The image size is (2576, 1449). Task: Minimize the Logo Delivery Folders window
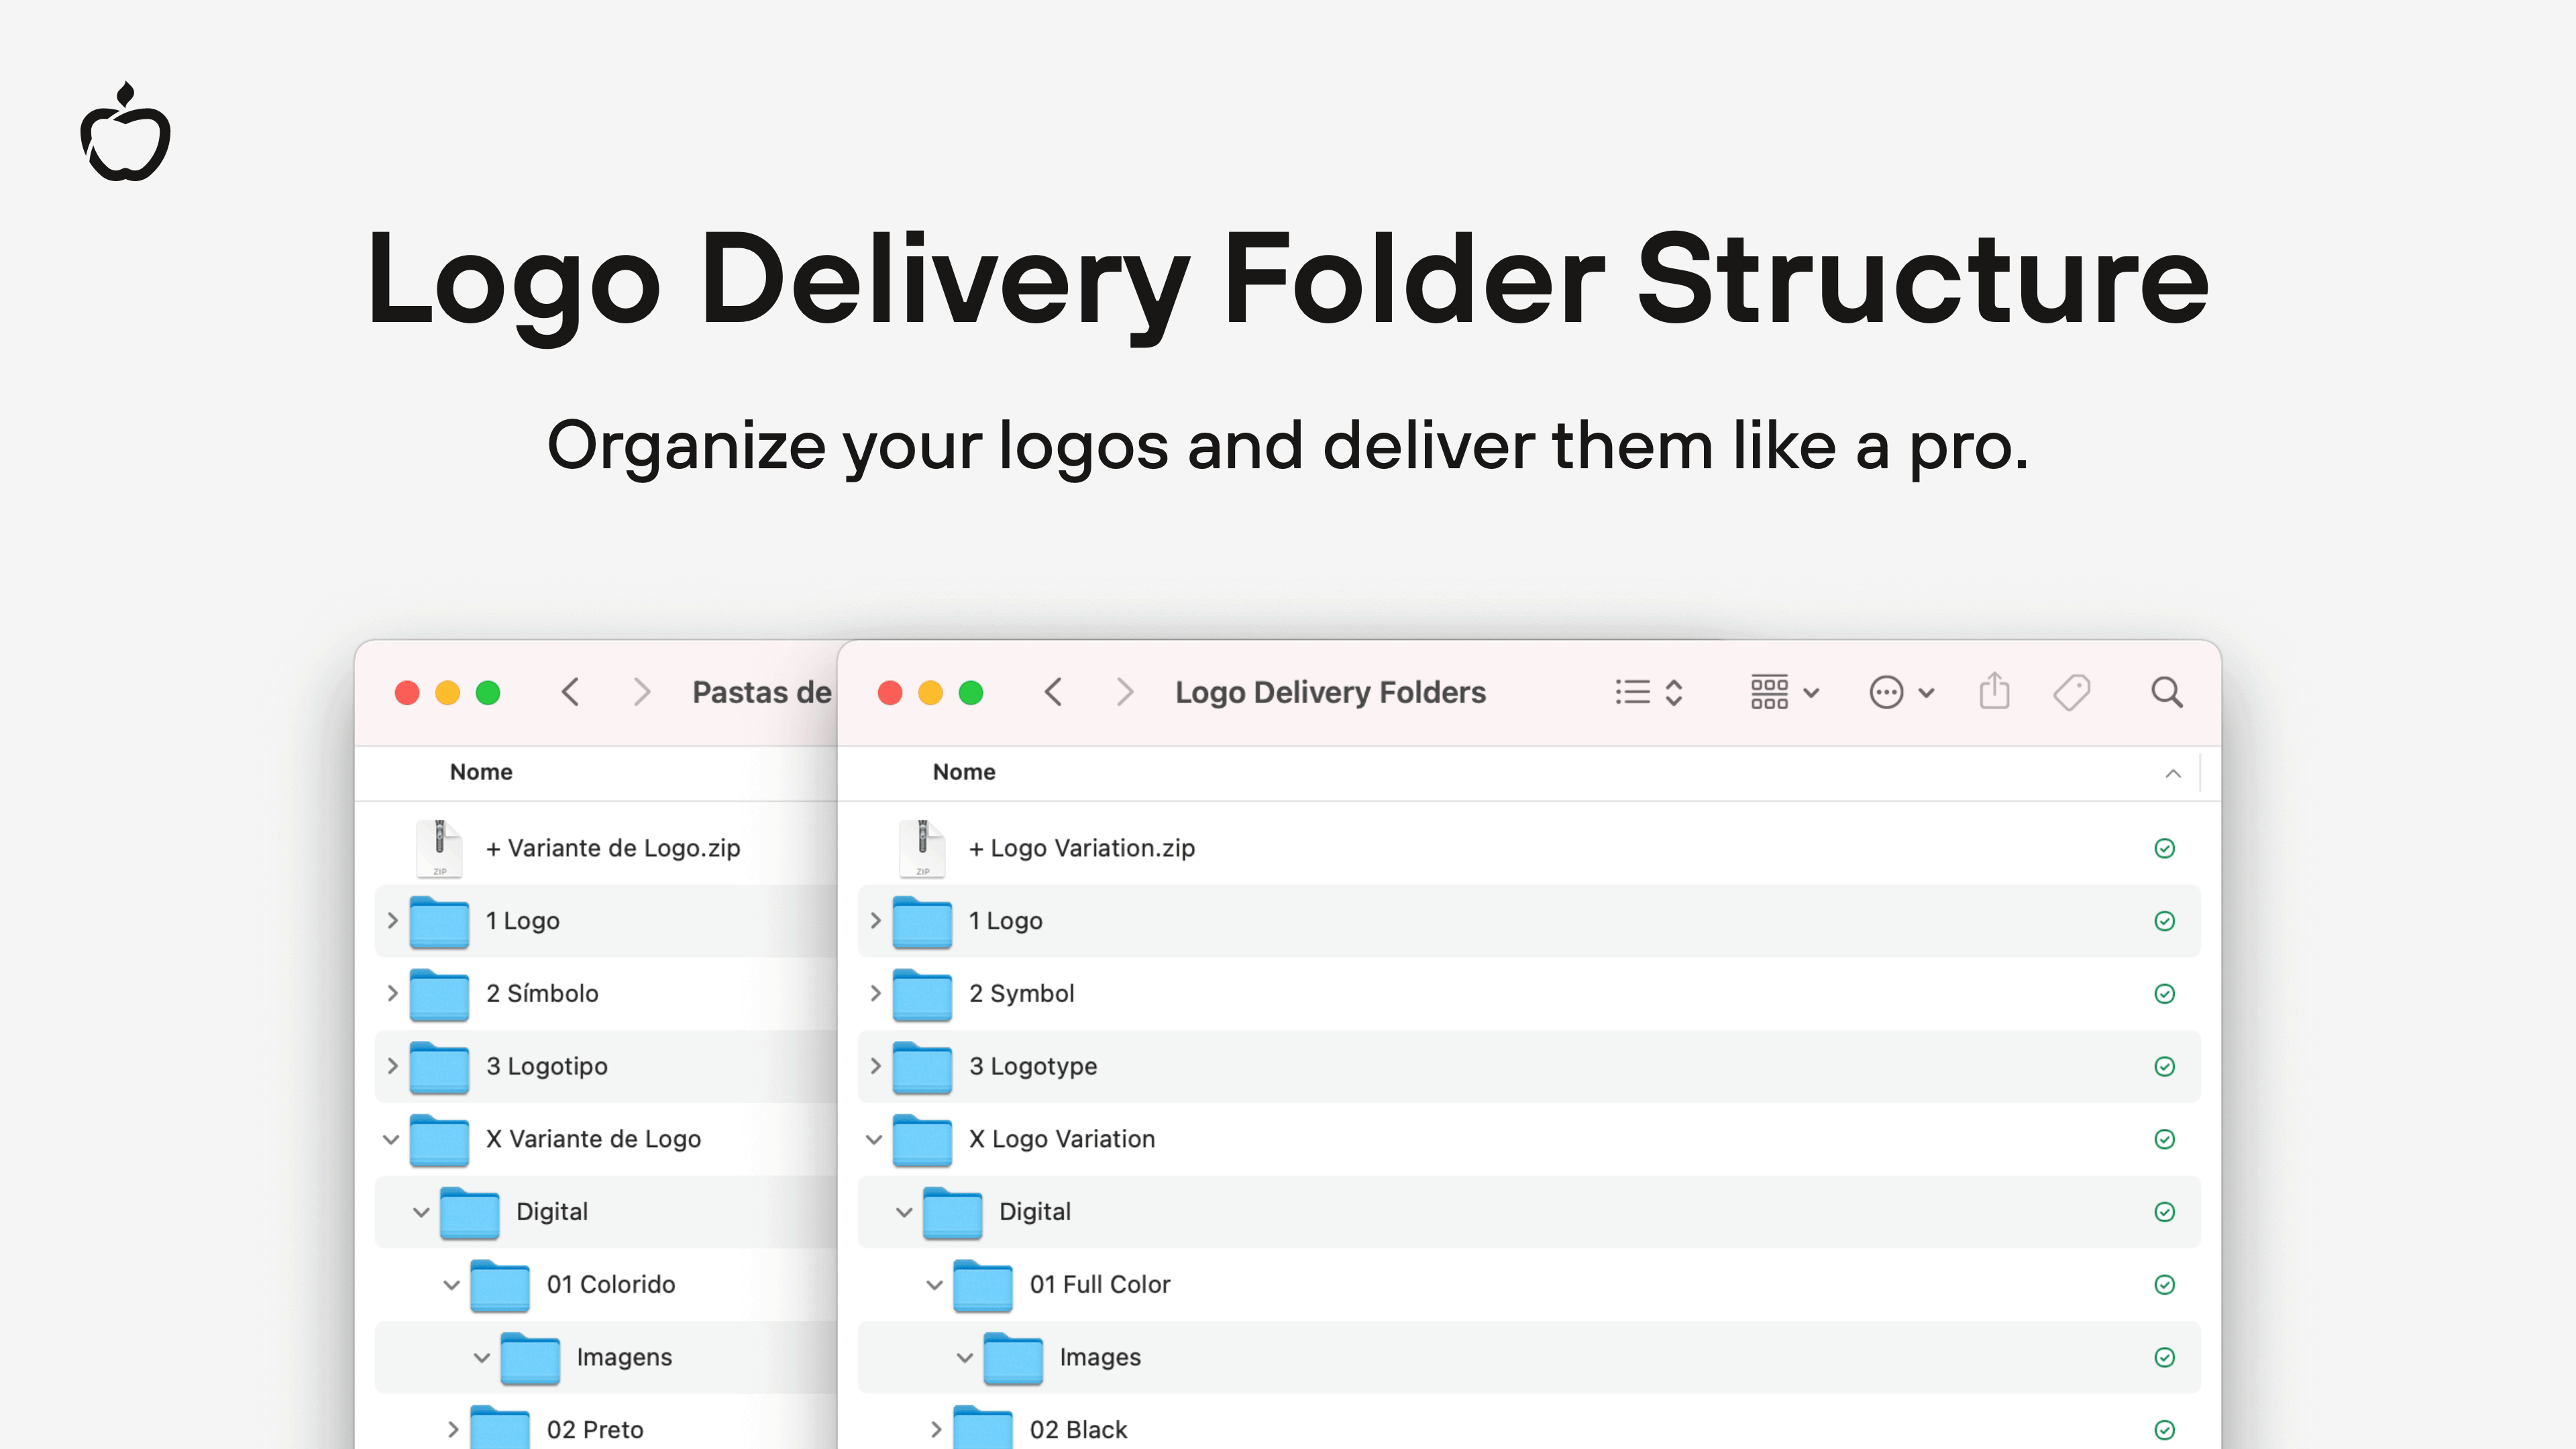tap(930, 692)
